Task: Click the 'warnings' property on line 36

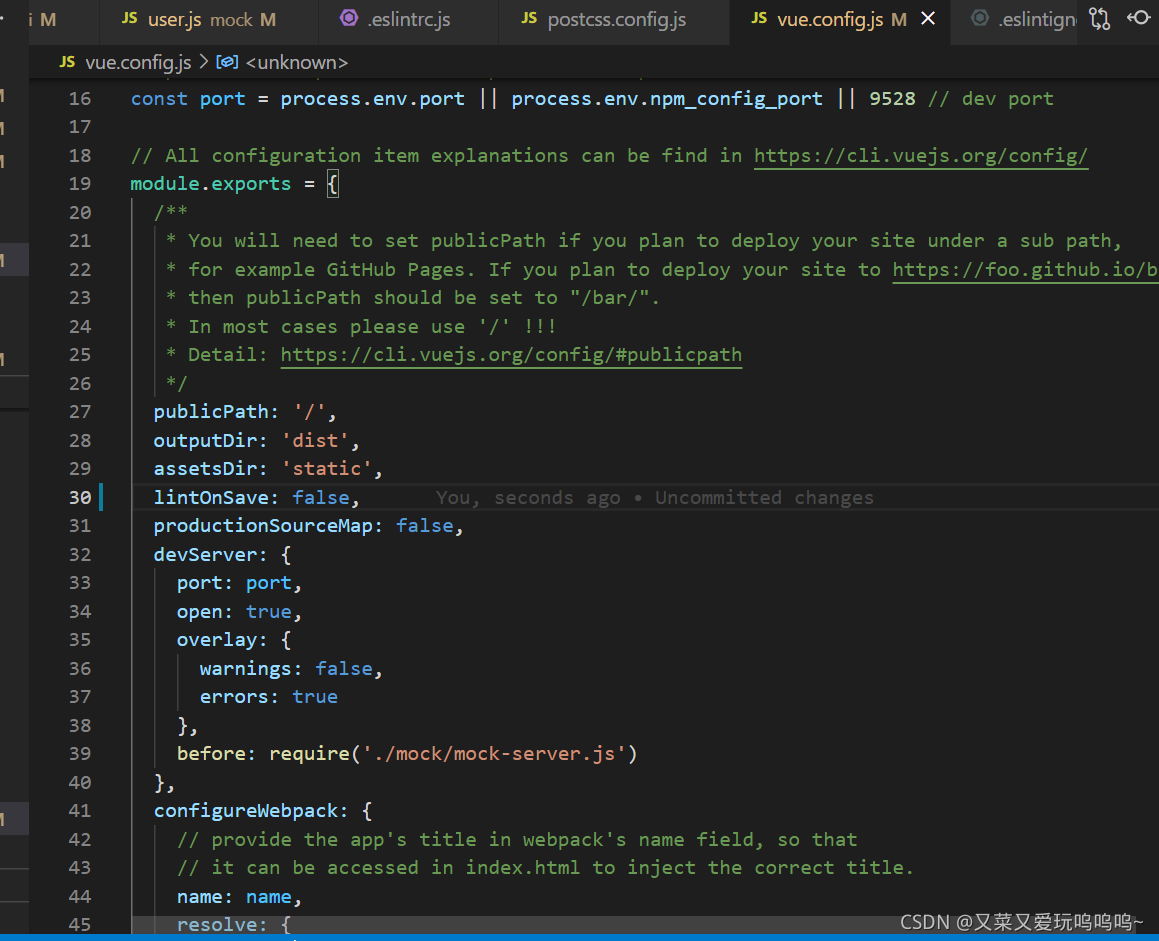Action: pos(245,669)
